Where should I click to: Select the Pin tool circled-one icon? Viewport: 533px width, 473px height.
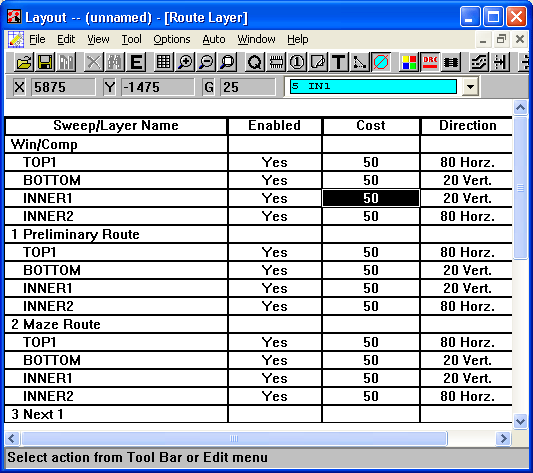[297, 63]
